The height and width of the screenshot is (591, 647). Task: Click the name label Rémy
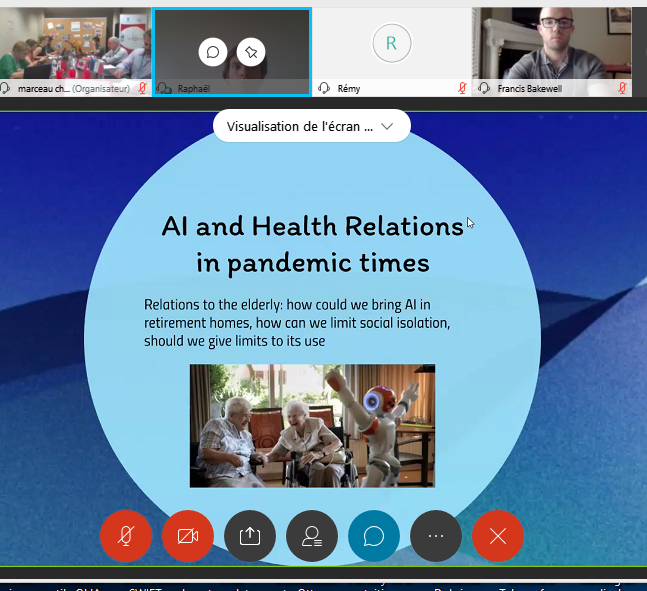click(x=349, y=88)
